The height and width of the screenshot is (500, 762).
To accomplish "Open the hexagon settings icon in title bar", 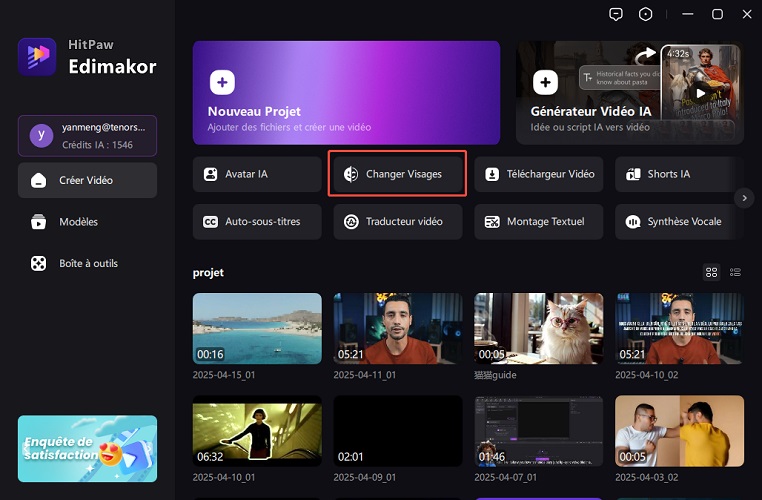I will pyautogui.click(x=645, y=14).
